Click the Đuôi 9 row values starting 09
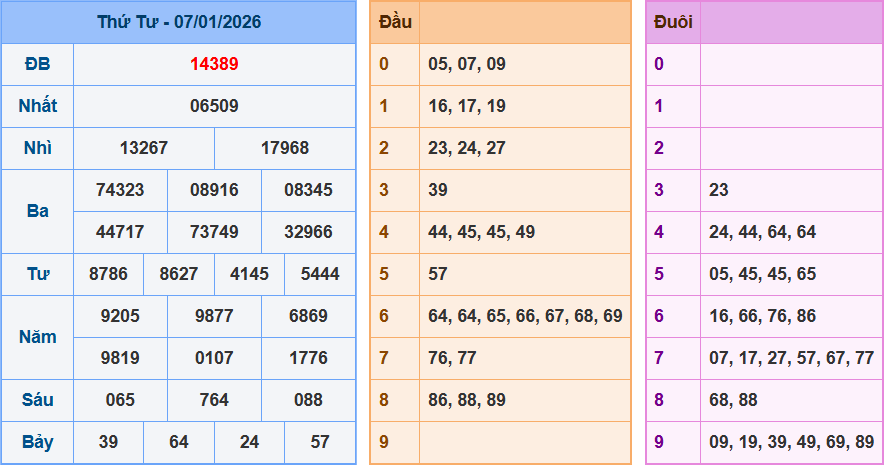 click(791, 442)
